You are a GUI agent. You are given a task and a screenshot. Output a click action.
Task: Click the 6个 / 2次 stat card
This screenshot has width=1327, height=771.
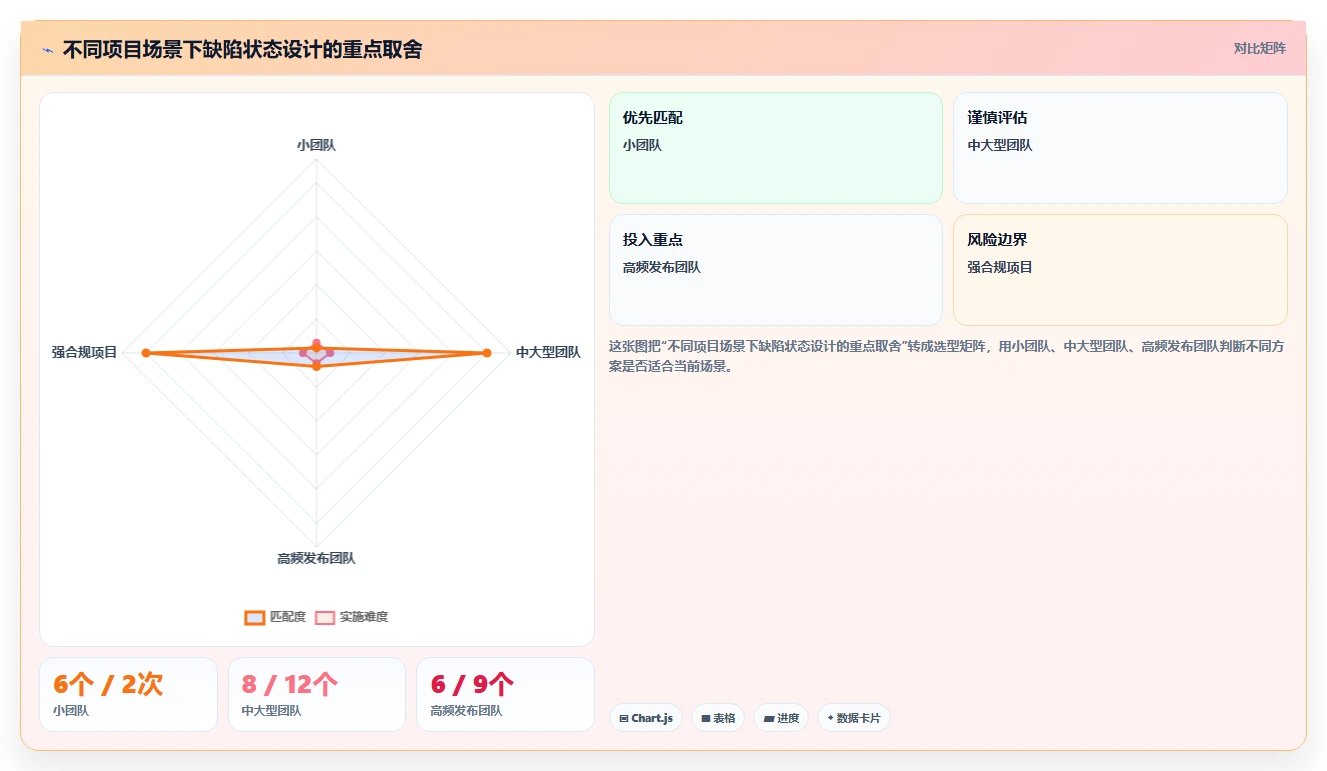coord(128,694)
